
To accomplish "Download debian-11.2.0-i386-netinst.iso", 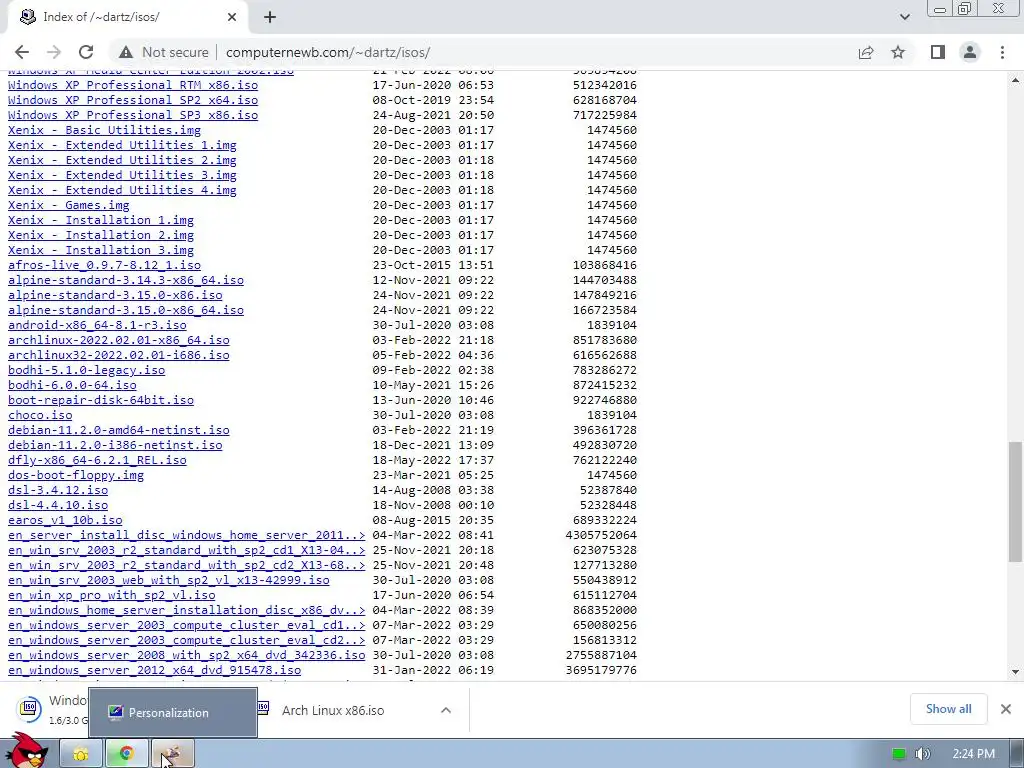I will (x=115, y=445).
